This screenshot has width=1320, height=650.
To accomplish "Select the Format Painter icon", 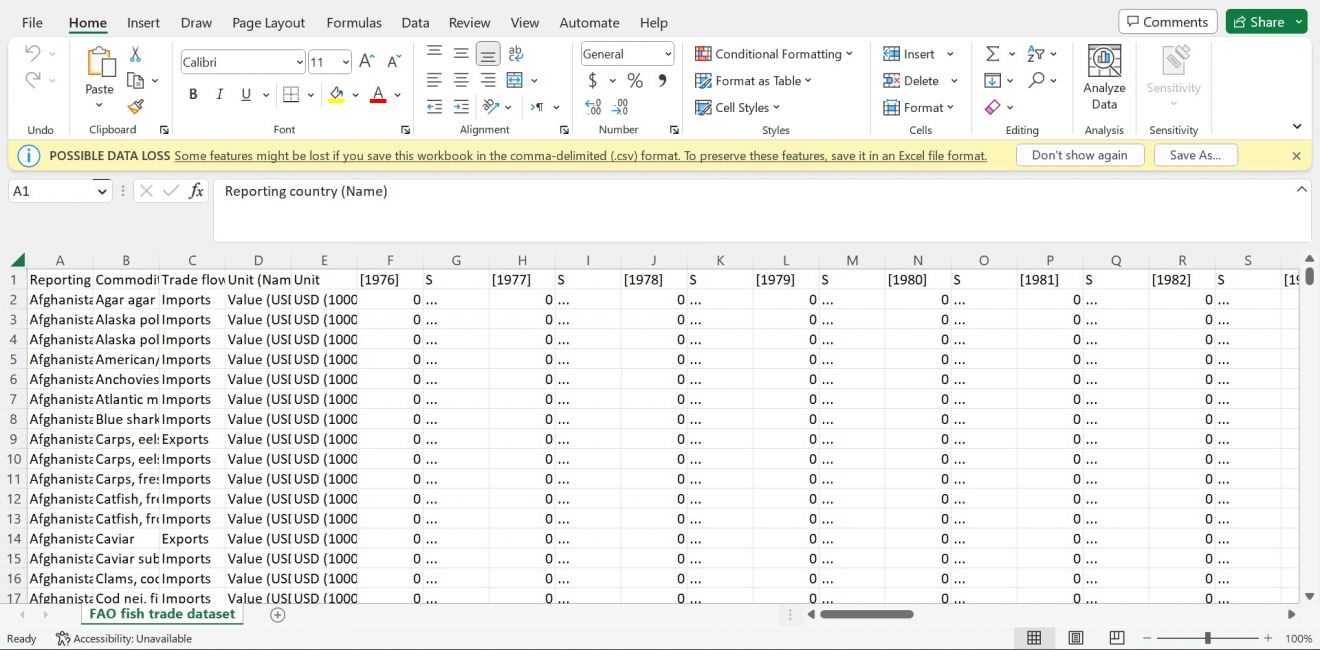I will click(x=135, y=107).
